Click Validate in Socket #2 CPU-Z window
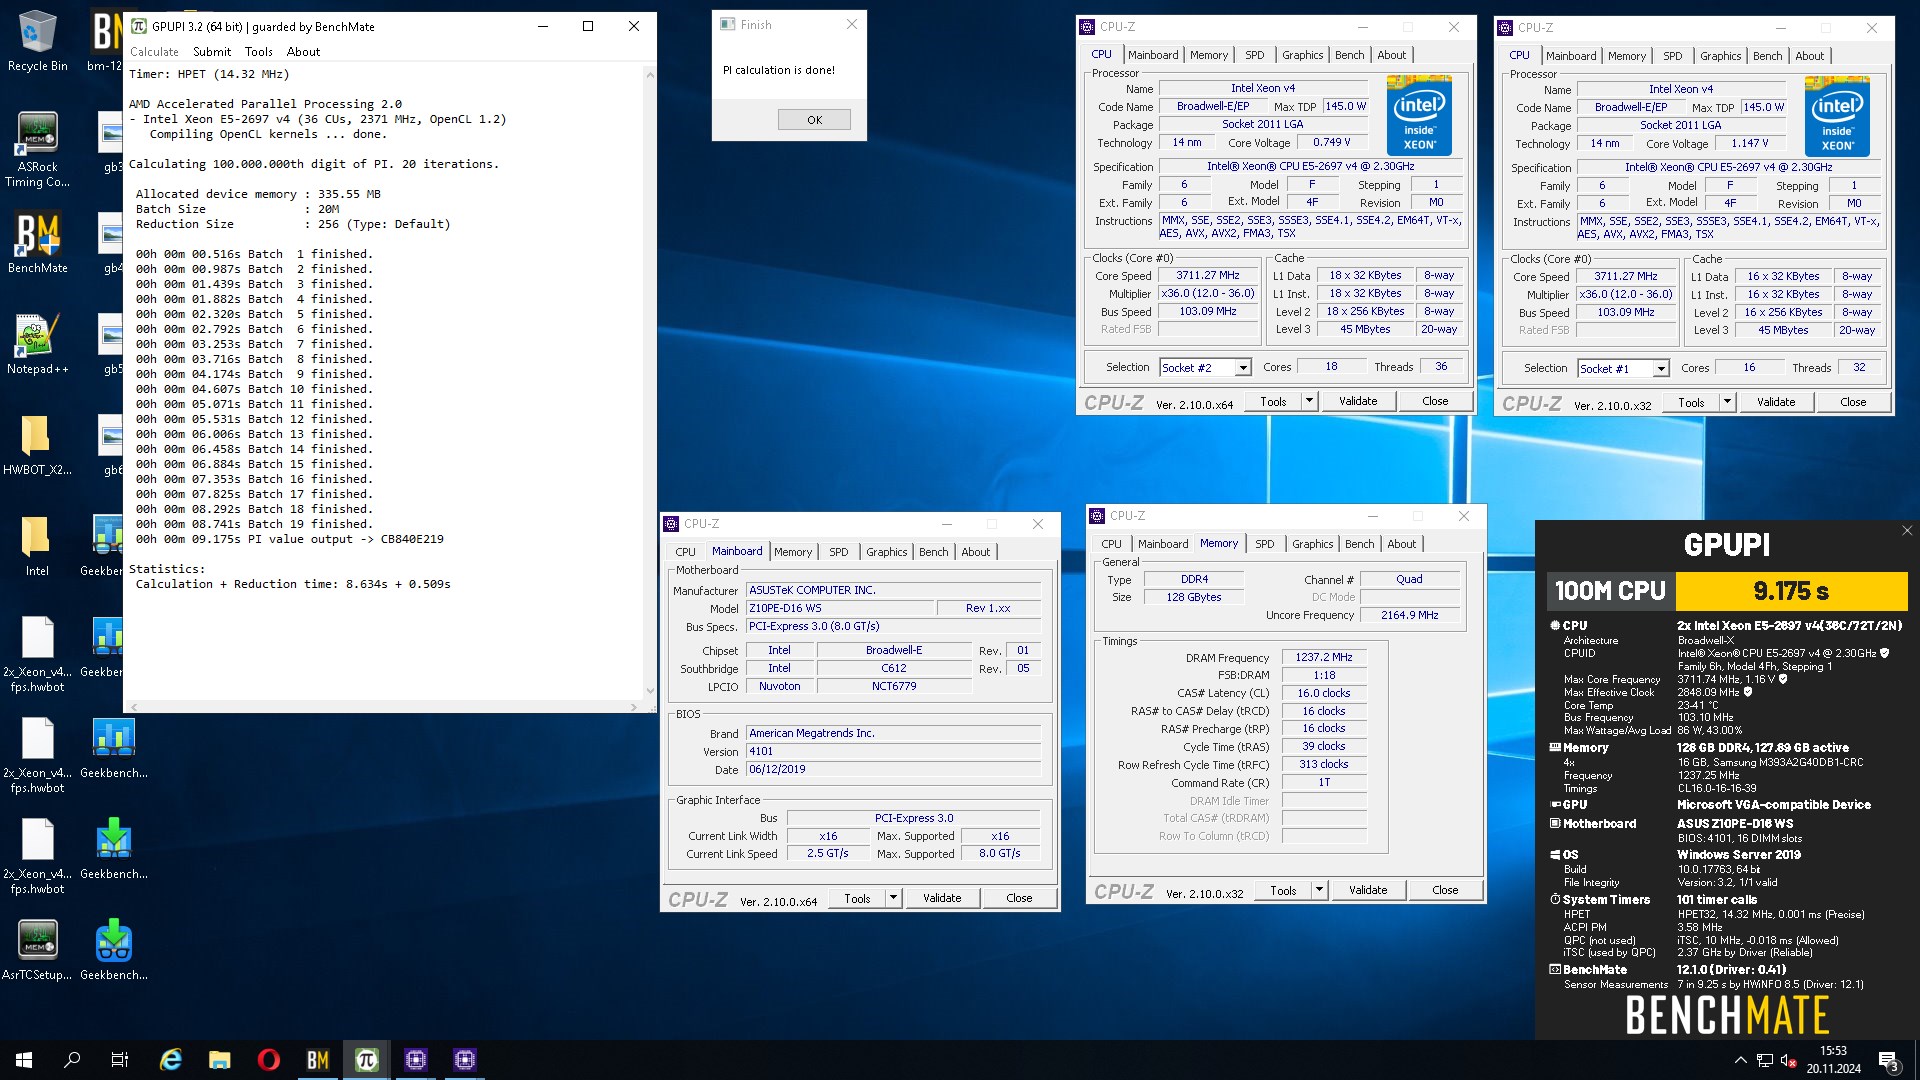The width and height of the screenshot is (1920, 1080). click(1357, 401)
